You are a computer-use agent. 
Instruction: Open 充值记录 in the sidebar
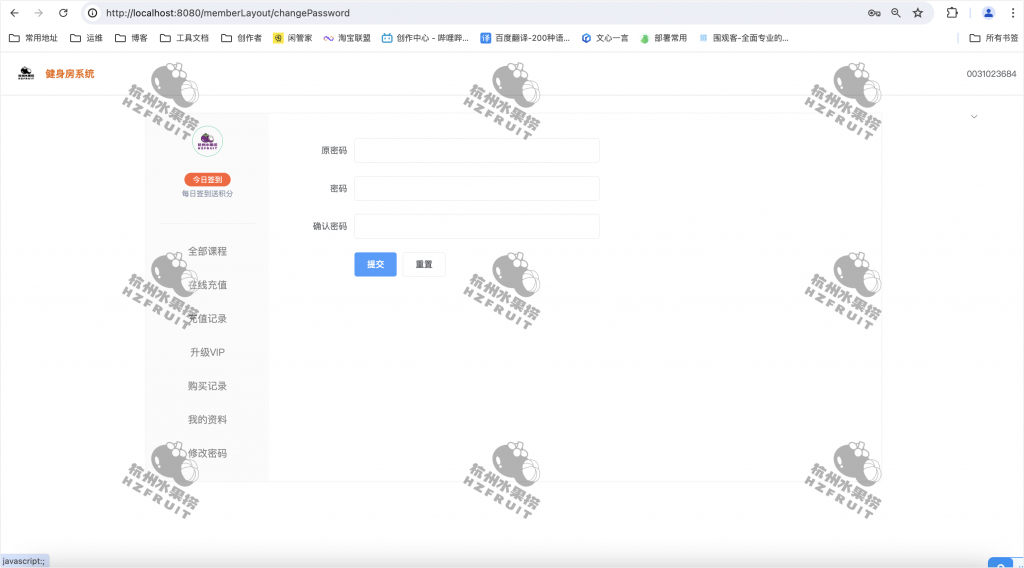click(208, 319)
